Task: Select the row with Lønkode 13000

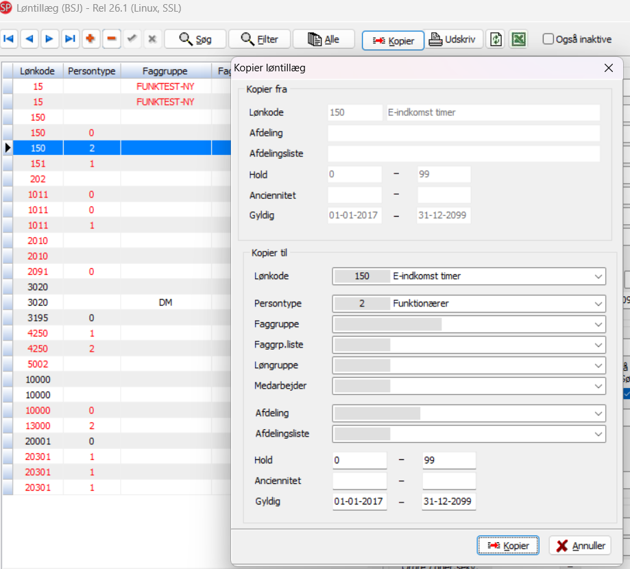Action: 117,426
